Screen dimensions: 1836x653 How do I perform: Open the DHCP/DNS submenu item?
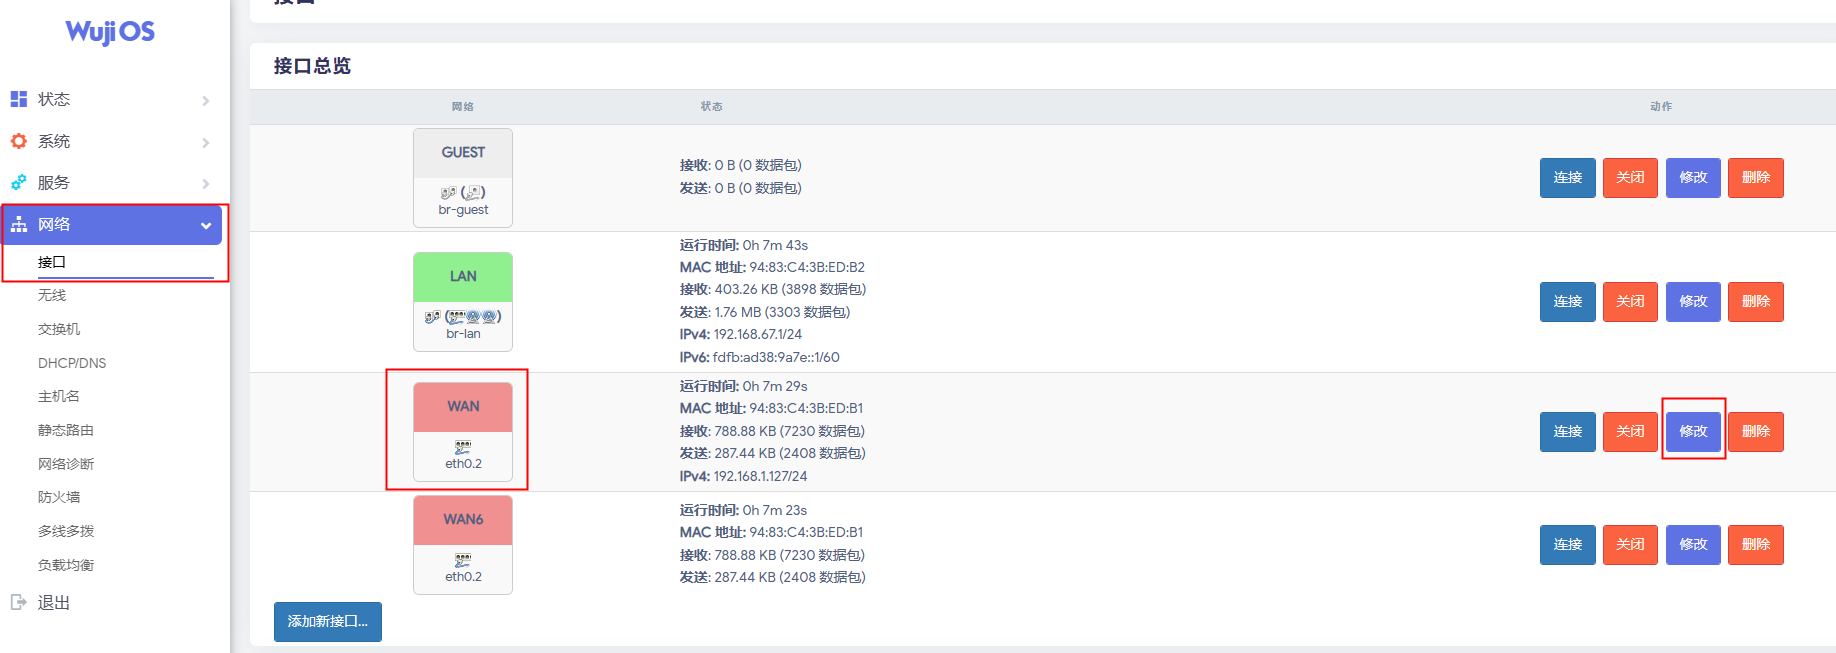[x=72, y=363]
